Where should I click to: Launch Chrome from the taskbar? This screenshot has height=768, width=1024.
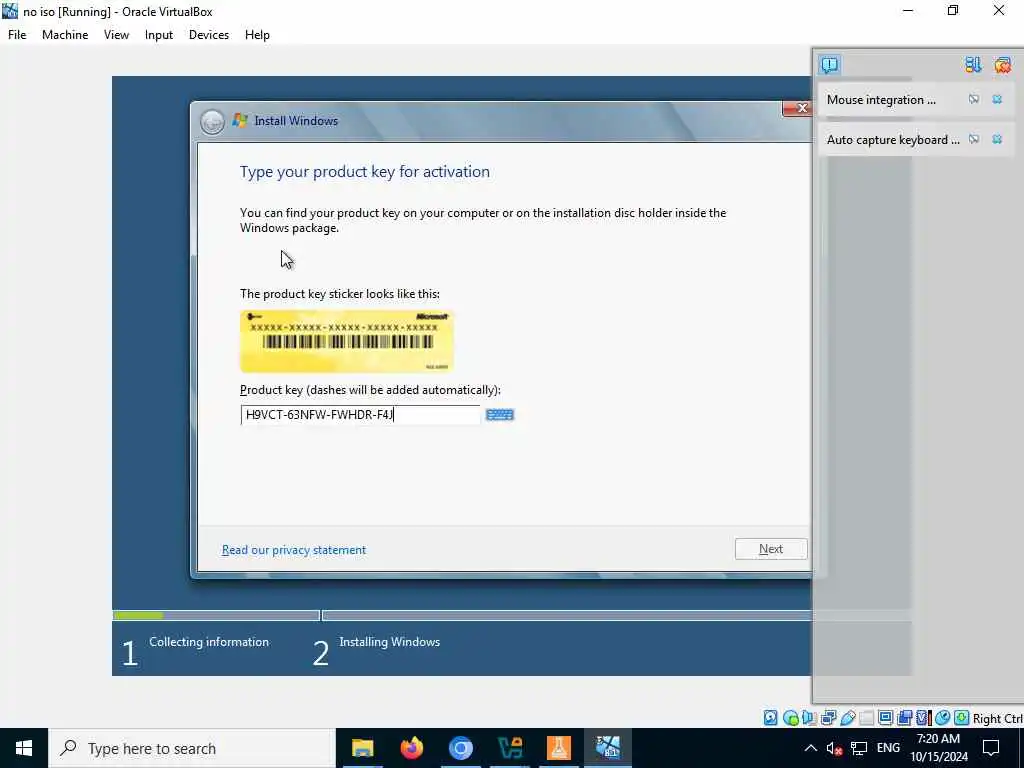[x=460, y=748]
